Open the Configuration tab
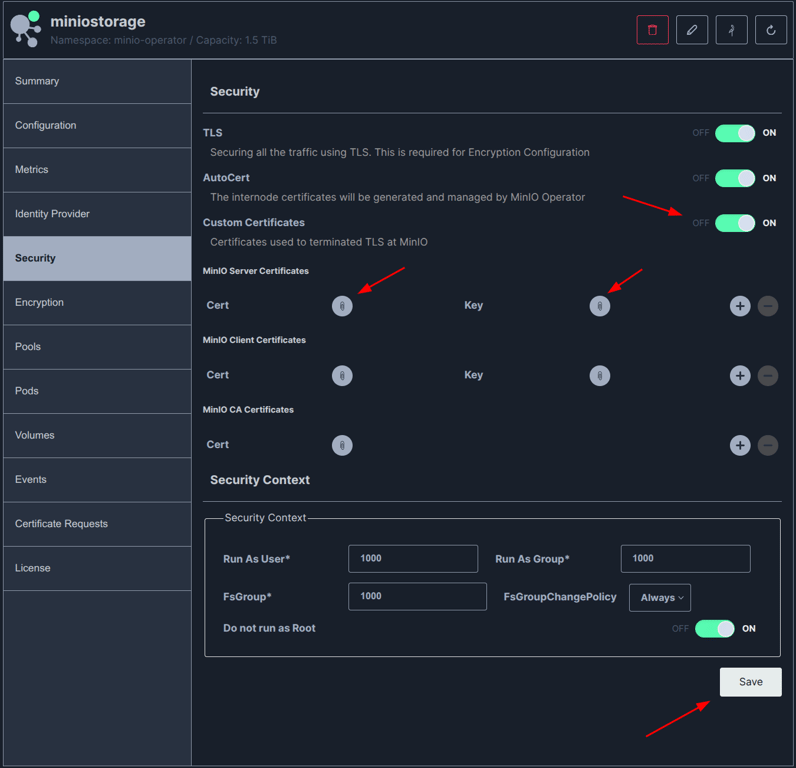The width and height of the screenshot is (796, 768). click(x=97, y=125)
